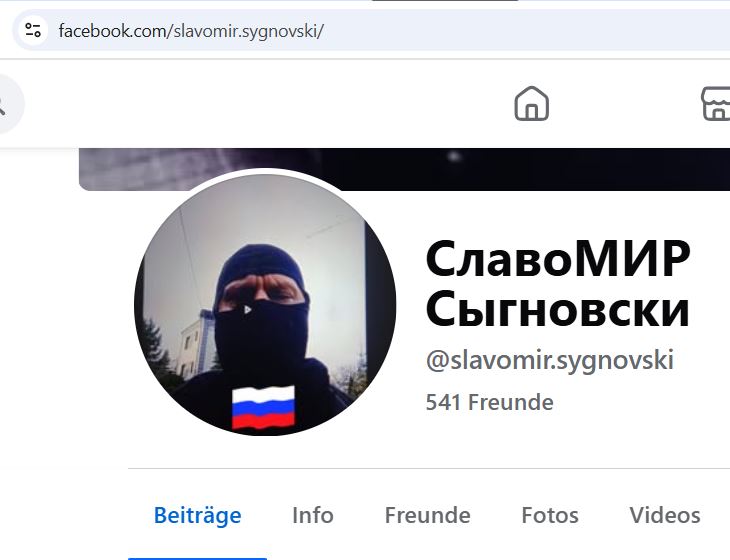Click the 541 Freunde link
The width and height of the screenshot is (730, 560).
pos(489,402)
